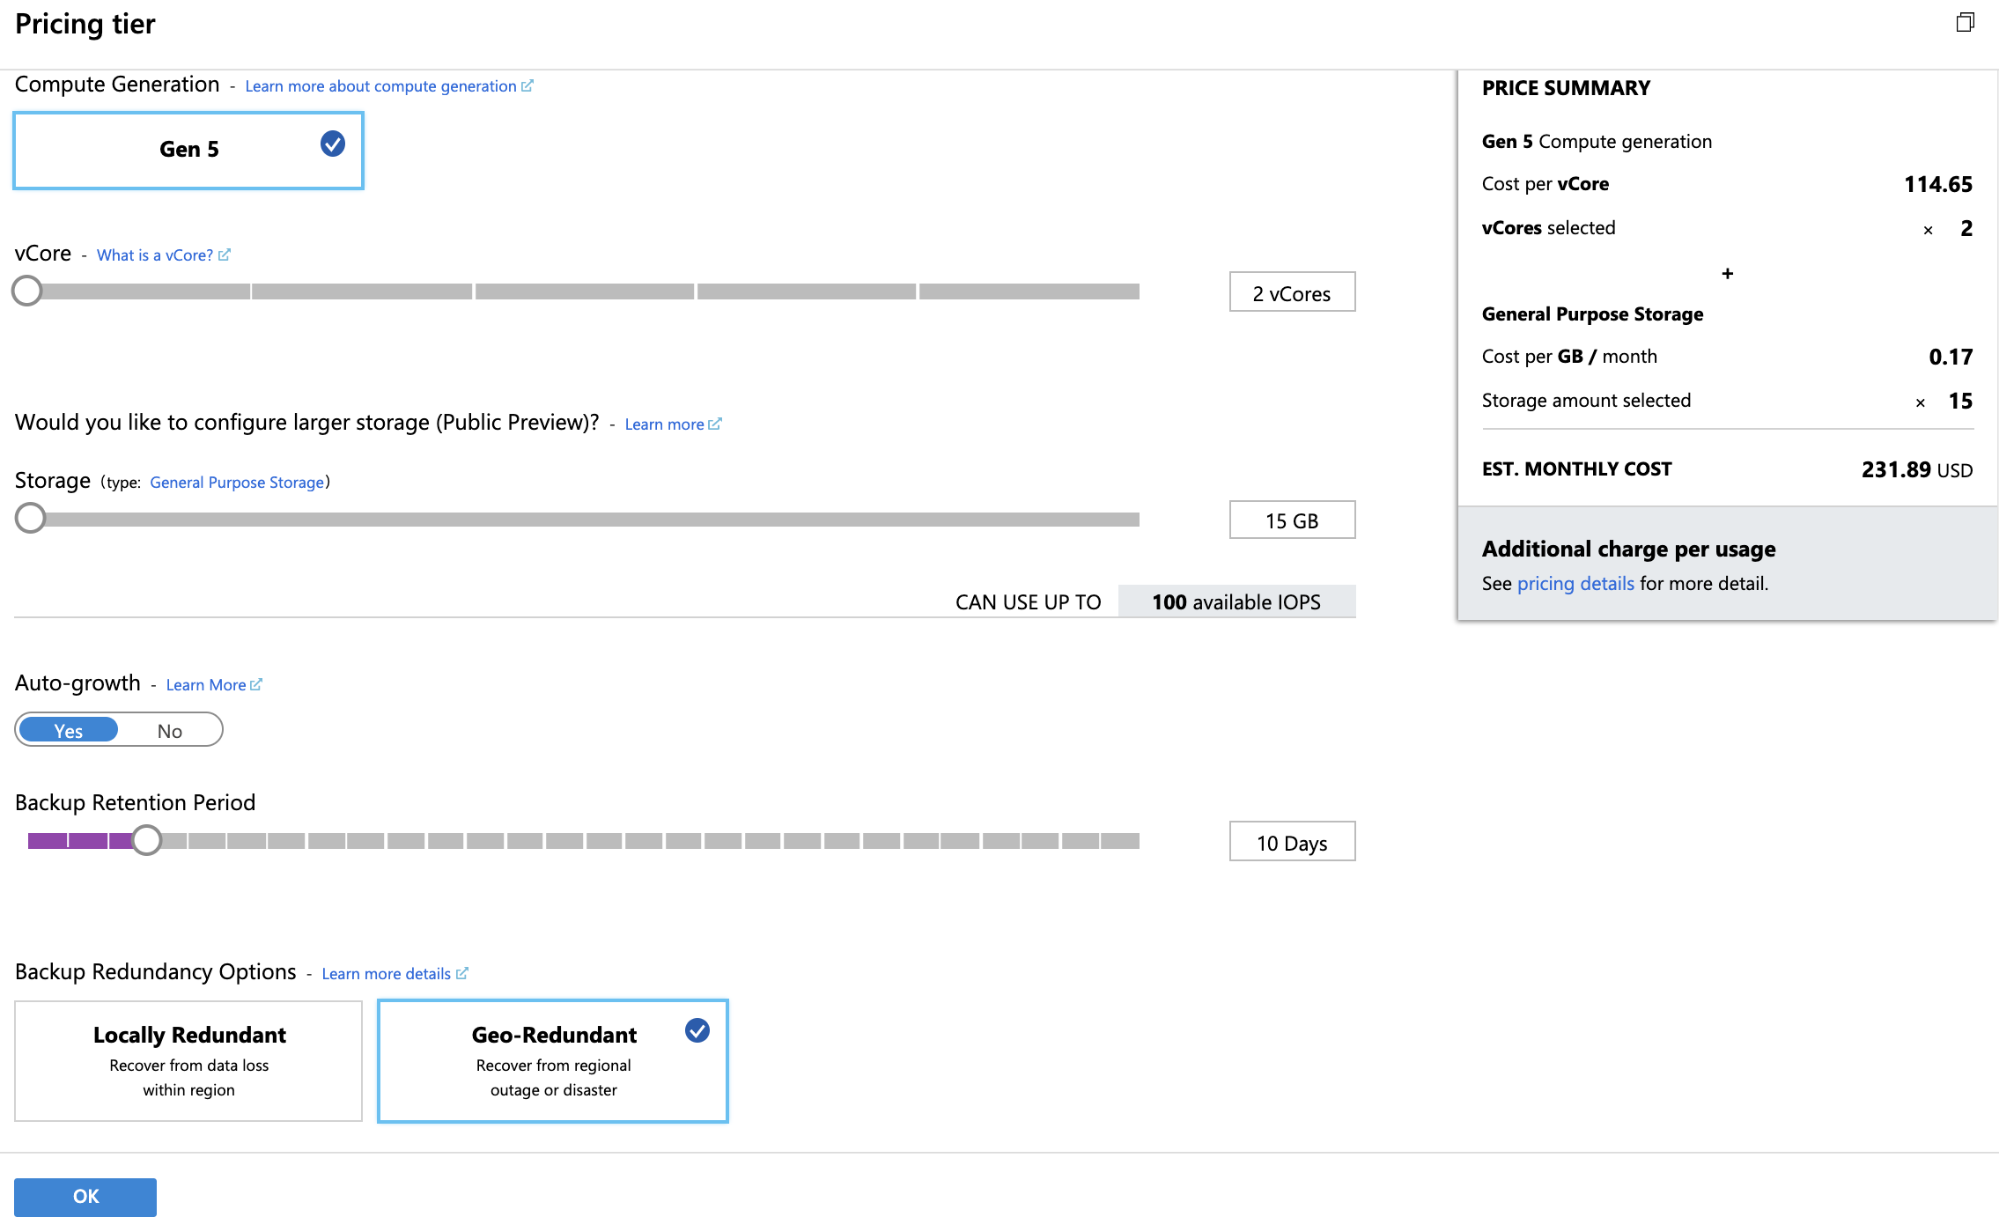1999x1226 pixels.
Task: Set Auto-growth toggle to Yes
Action: pos(68,730)
